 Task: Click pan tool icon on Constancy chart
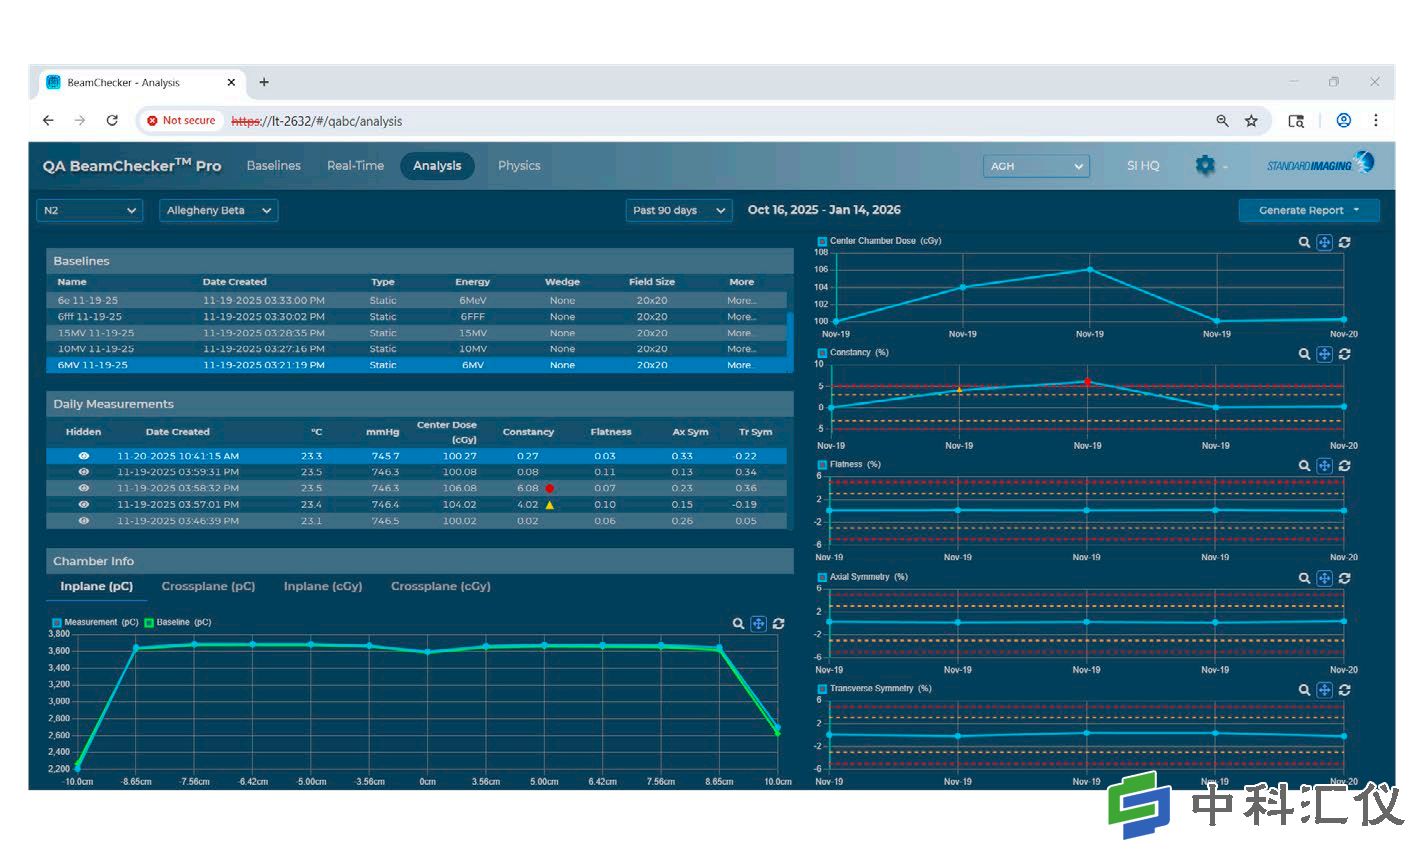1324,354
